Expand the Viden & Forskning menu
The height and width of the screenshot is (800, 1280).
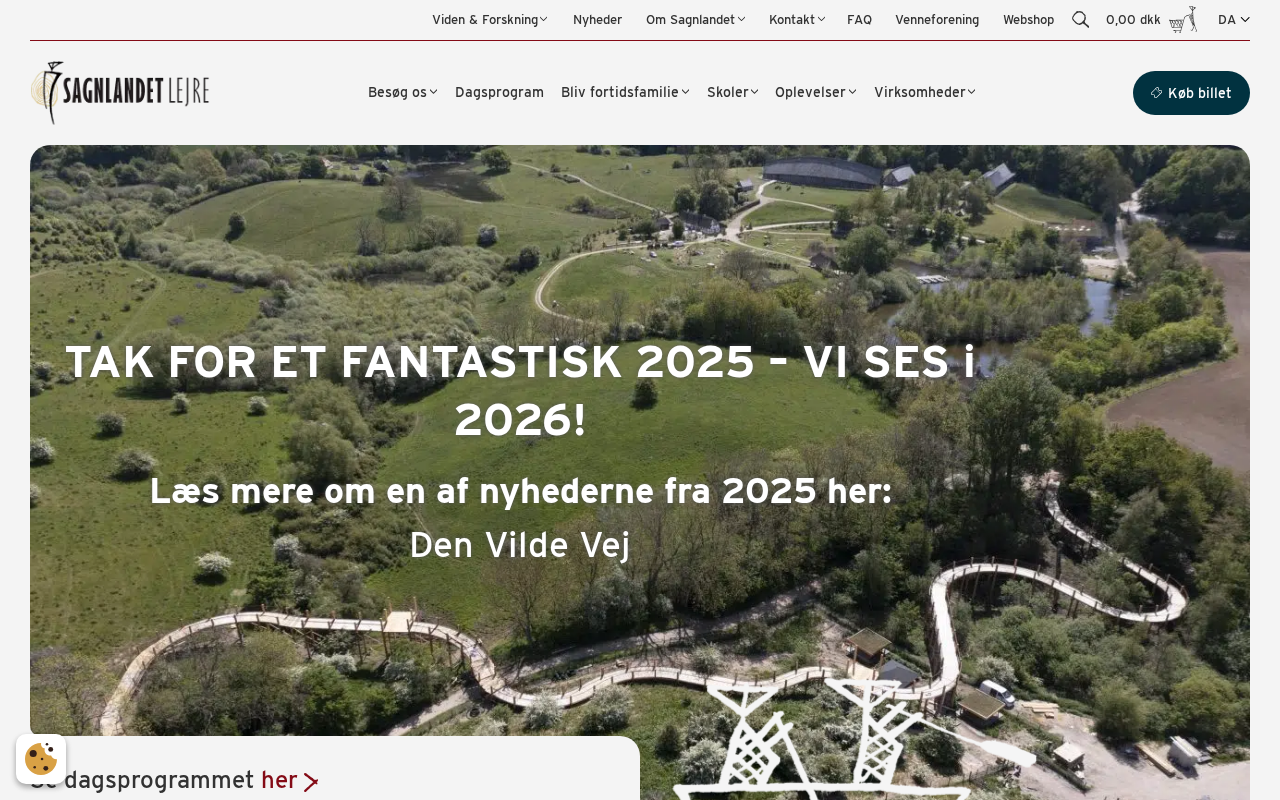pos(490,19)
